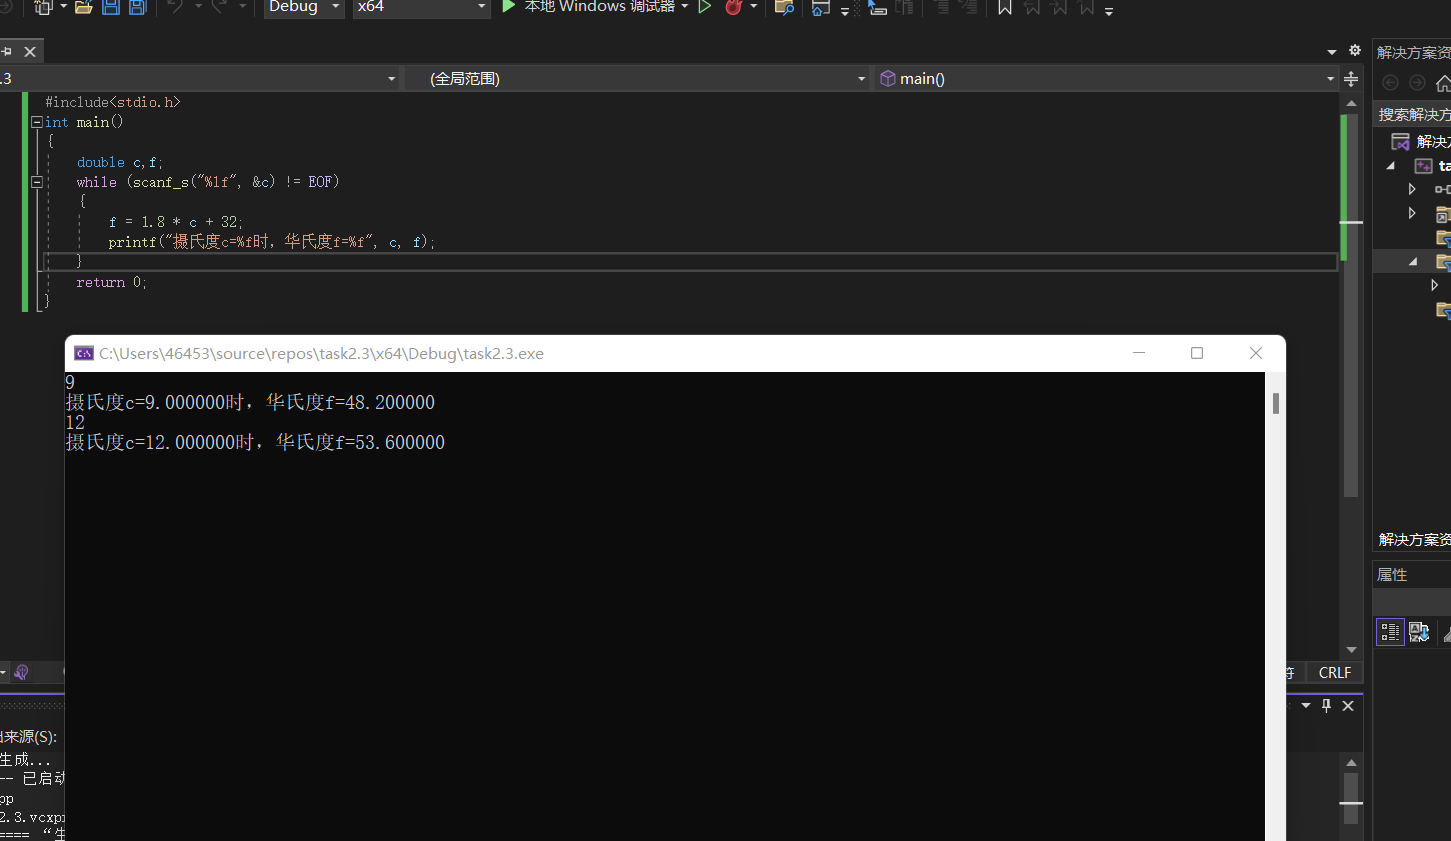Open the document tab list dropdown
This screenshot has height=841, width=1451.
tap(1332, 52)
